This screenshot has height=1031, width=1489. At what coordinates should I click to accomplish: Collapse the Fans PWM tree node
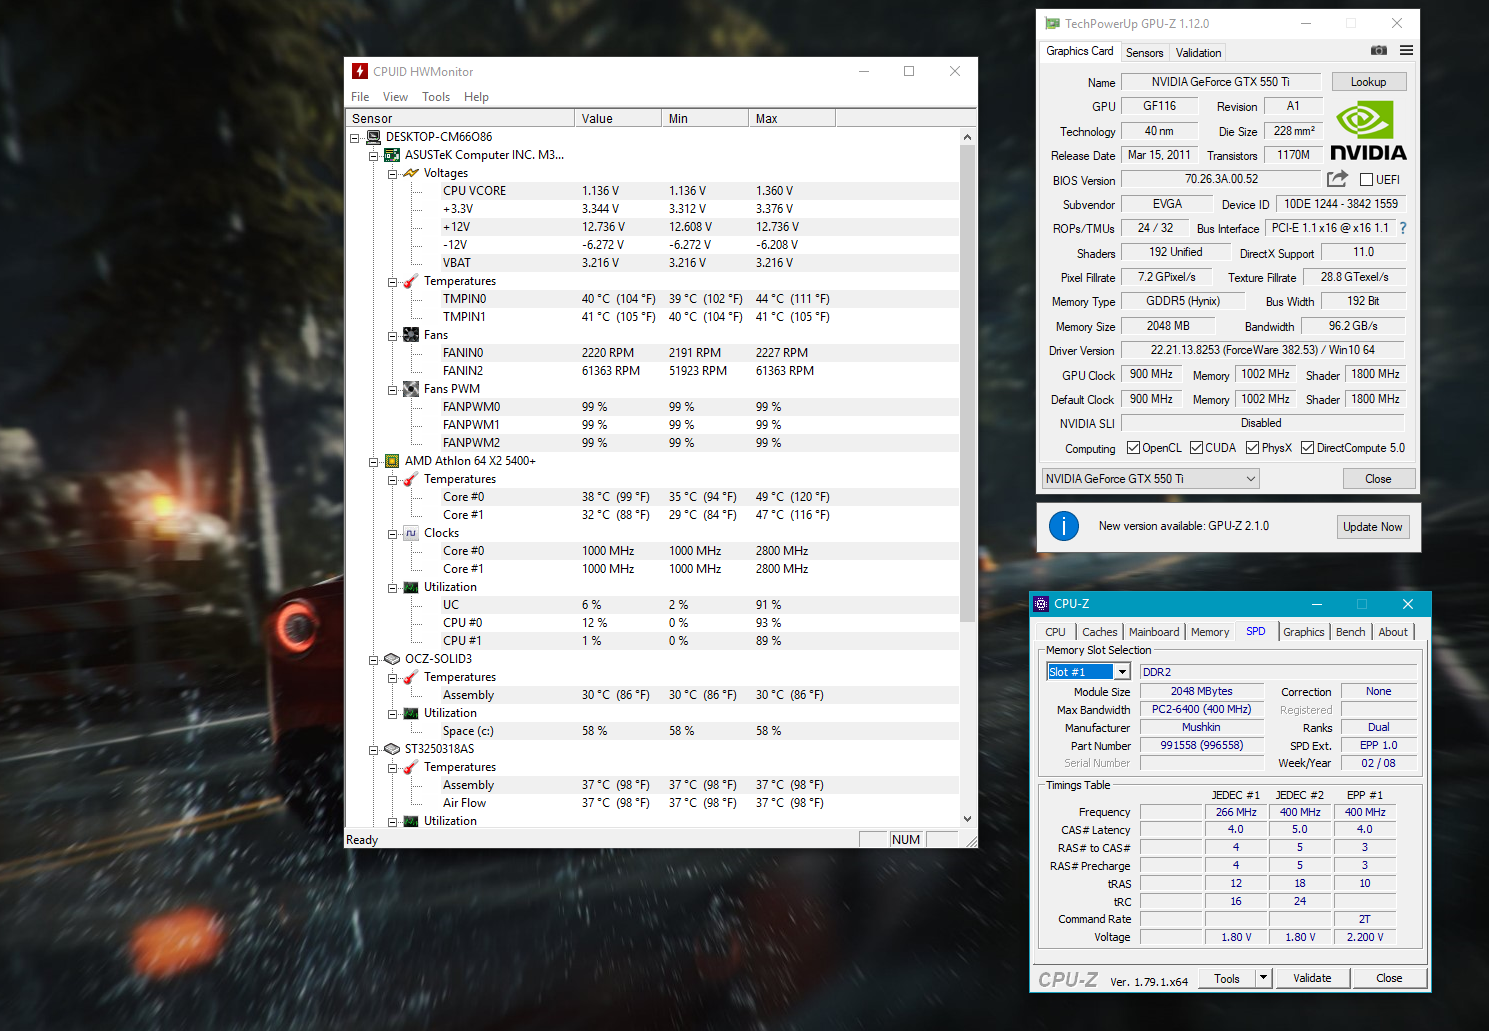(x=392, y=390)
